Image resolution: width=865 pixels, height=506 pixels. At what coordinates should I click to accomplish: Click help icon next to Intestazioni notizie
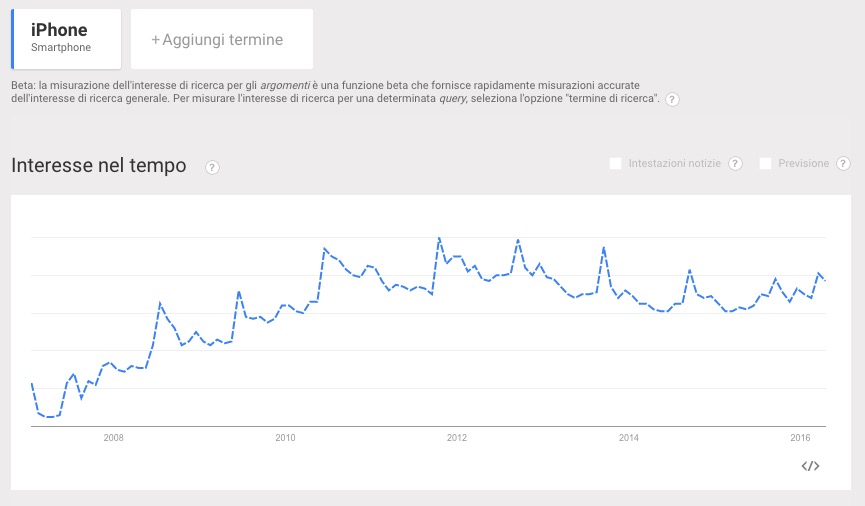click(735, 164)
